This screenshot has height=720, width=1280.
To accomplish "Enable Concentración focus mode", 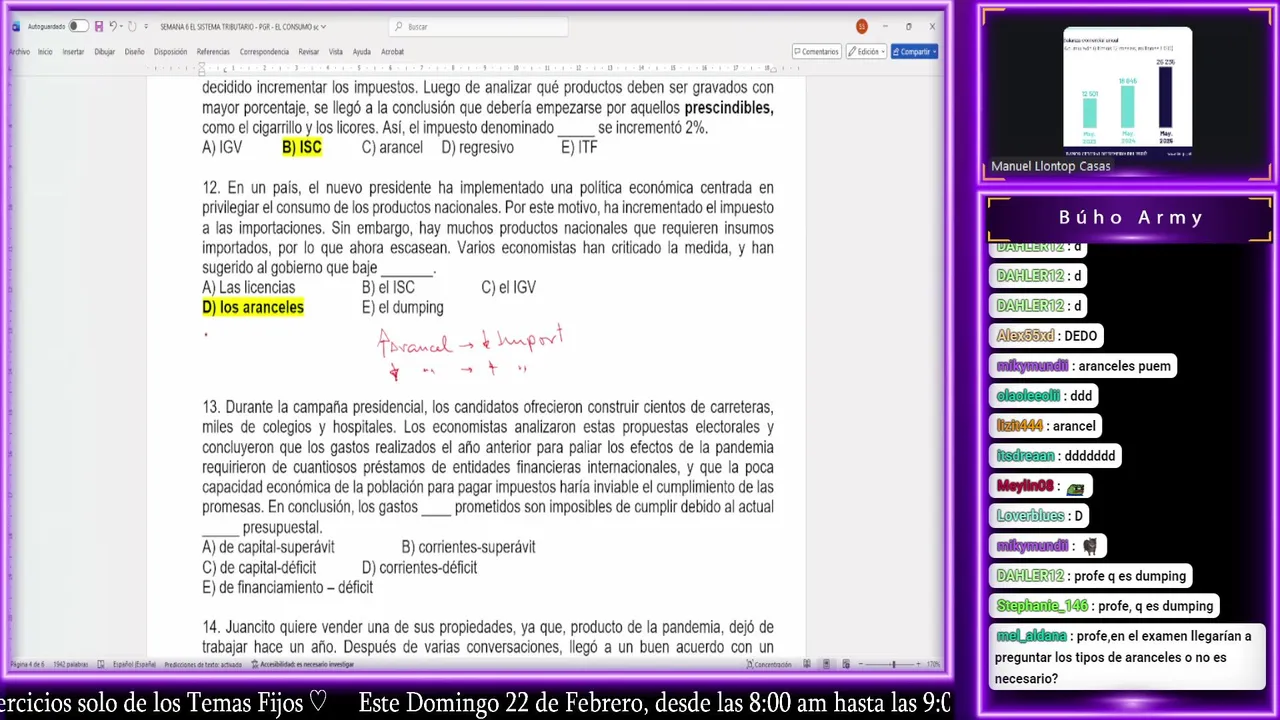I will [x=768, y=664].
